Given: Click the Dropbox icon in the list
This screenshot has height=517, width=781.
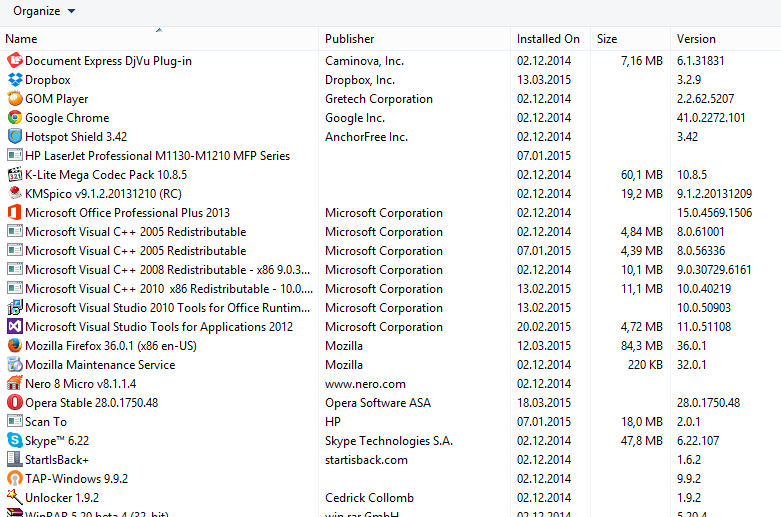Looking at the screenshot, I should click(15, 80).
